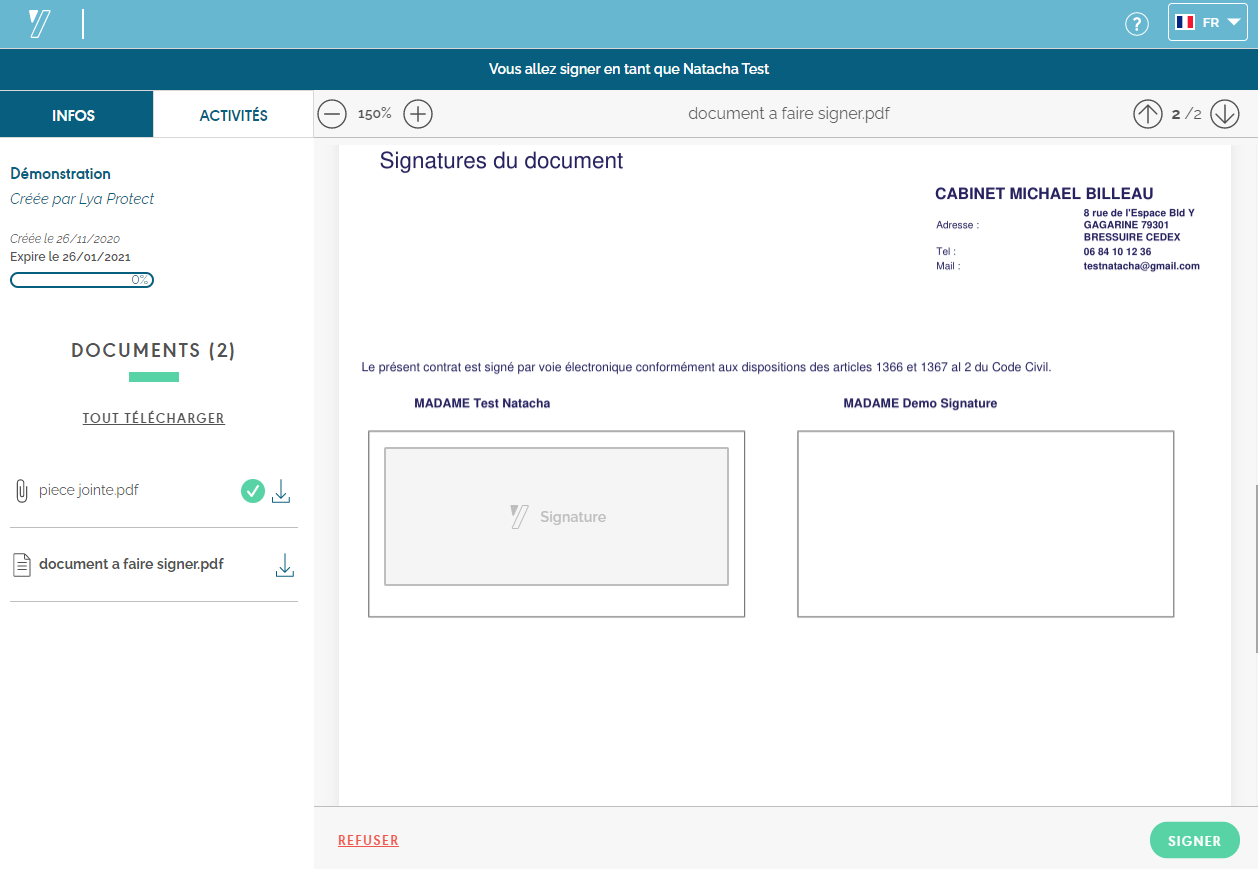
Task: Click TOUT TÉLÉCHARGER link
Action: (x=154, y=418)
